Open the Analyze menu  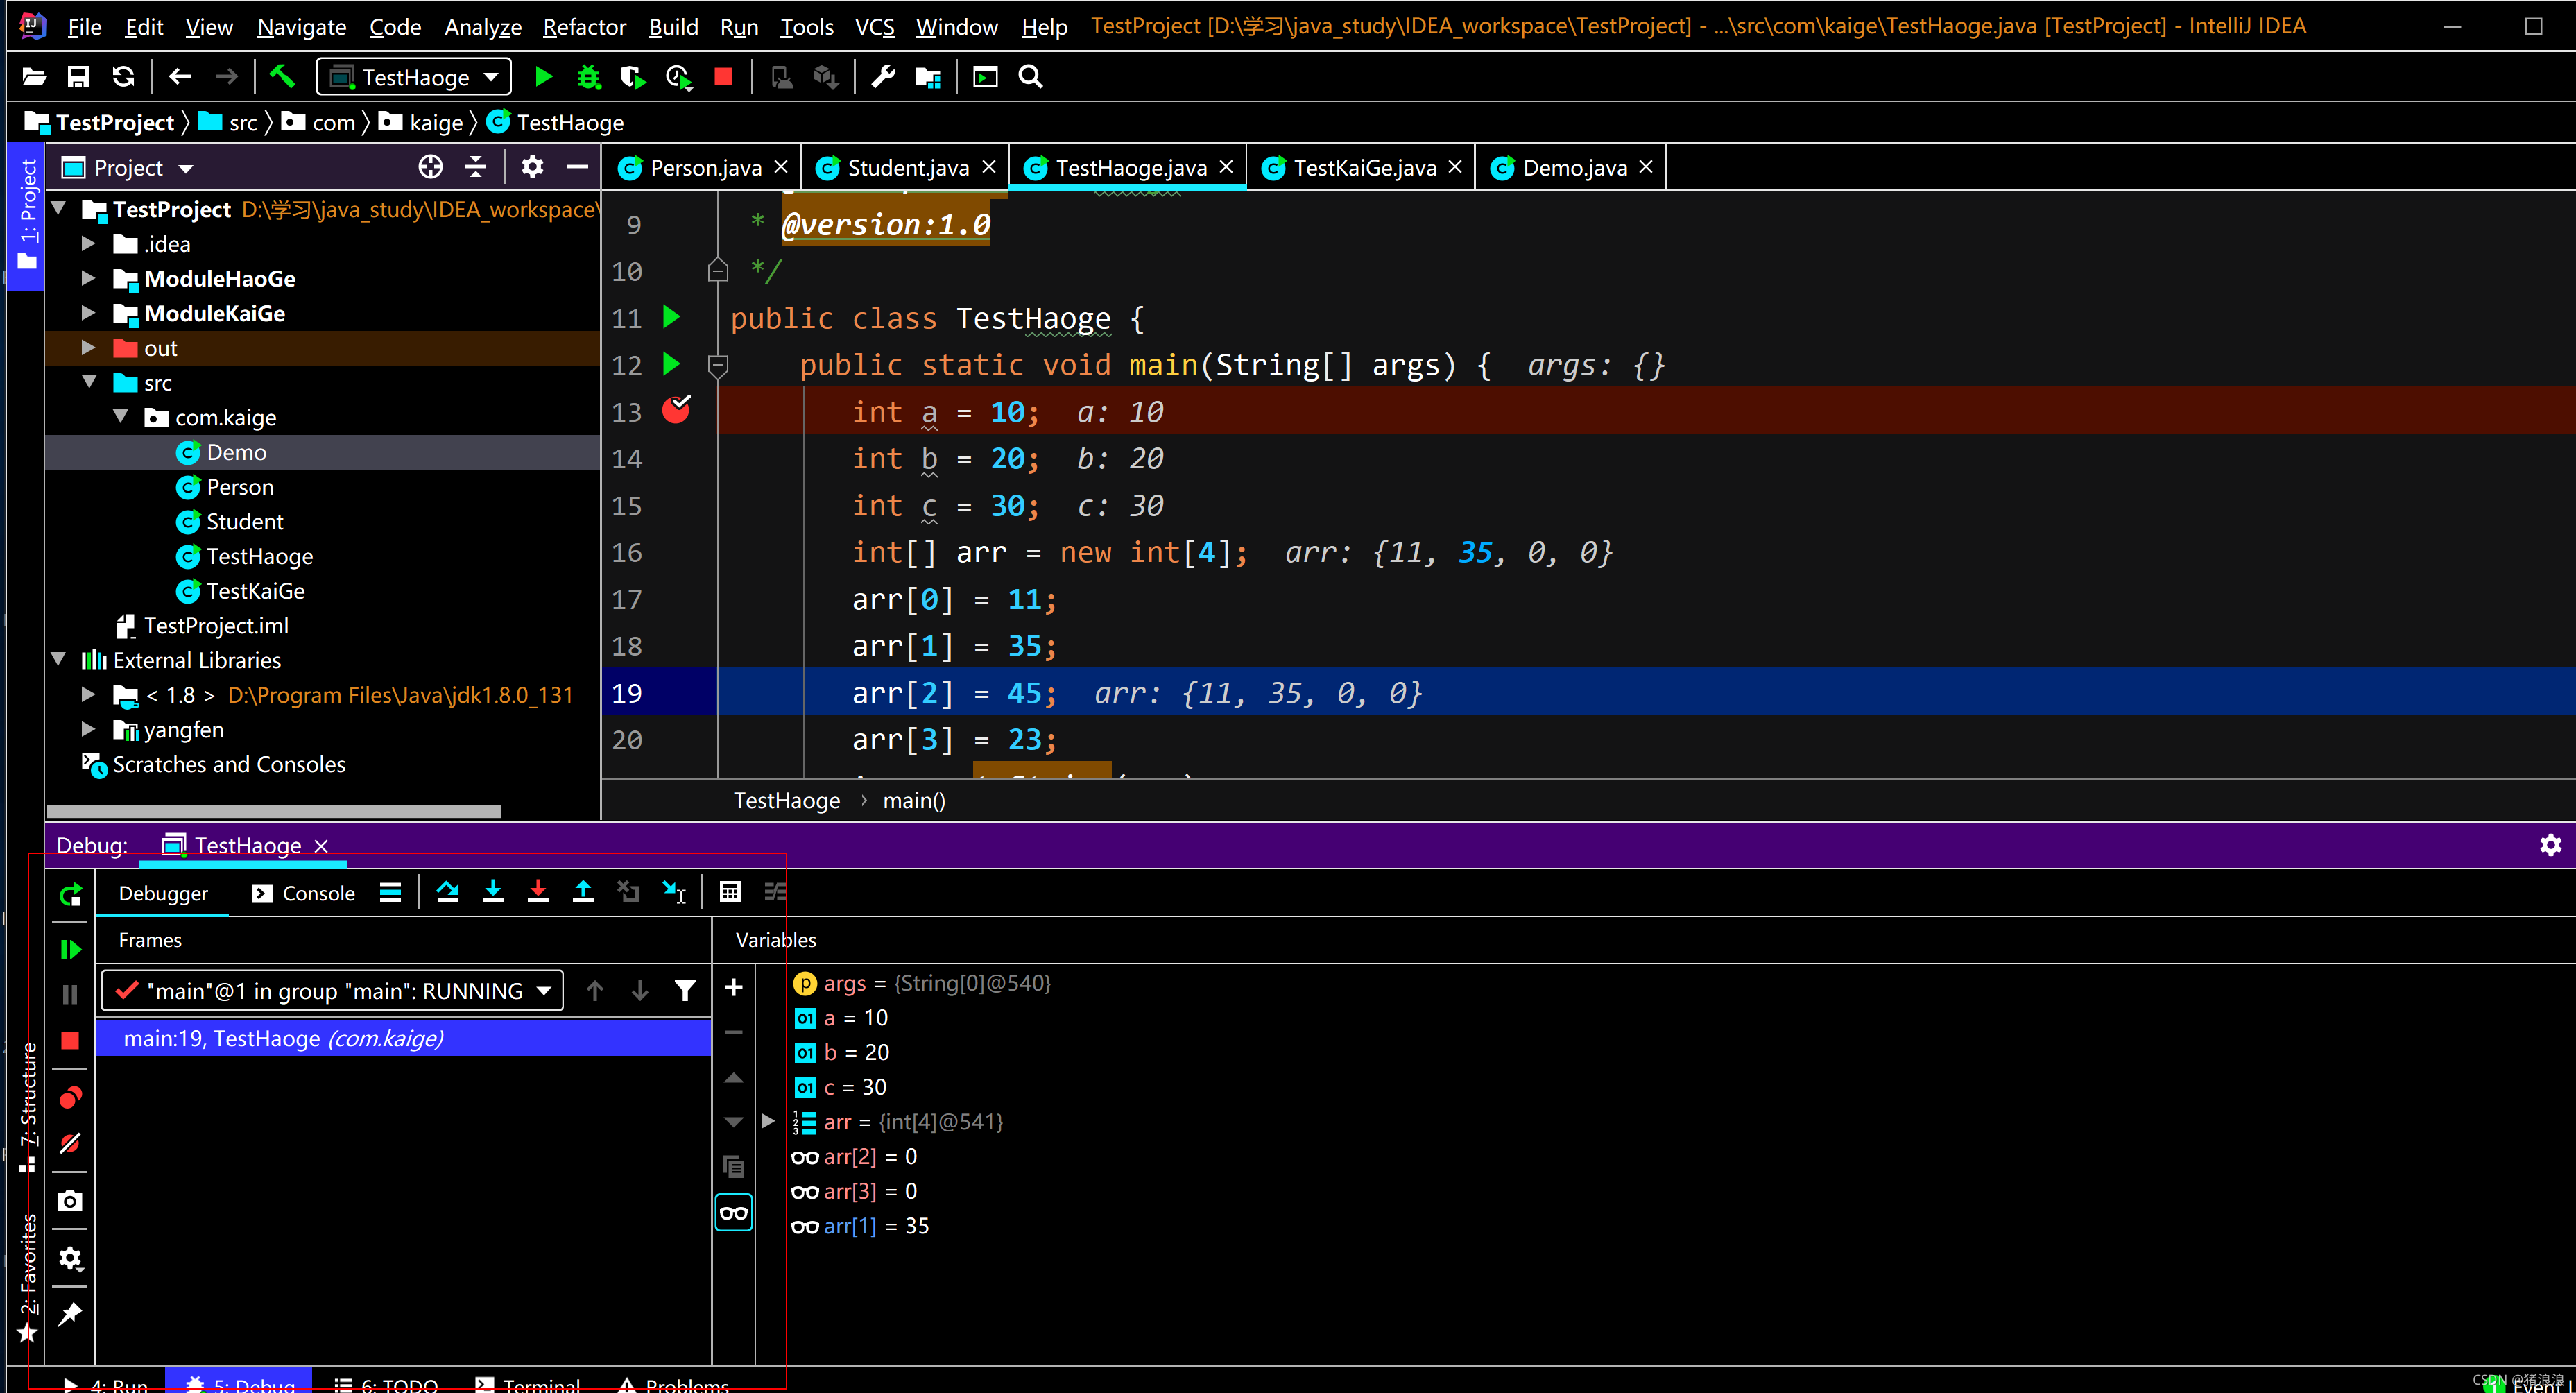point(483,27)
